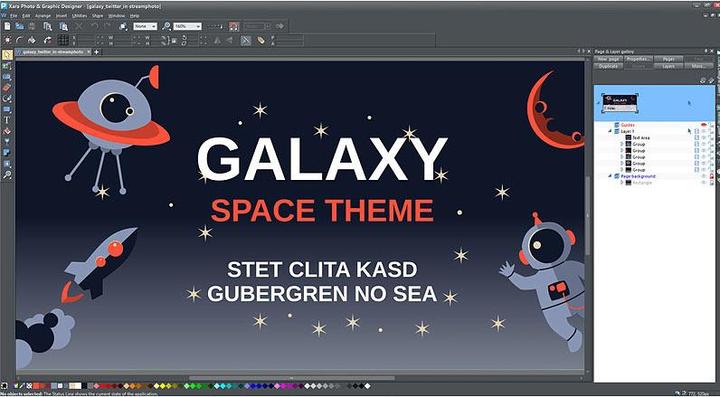Click the highlighted blue infobar icon

[246, 40]
